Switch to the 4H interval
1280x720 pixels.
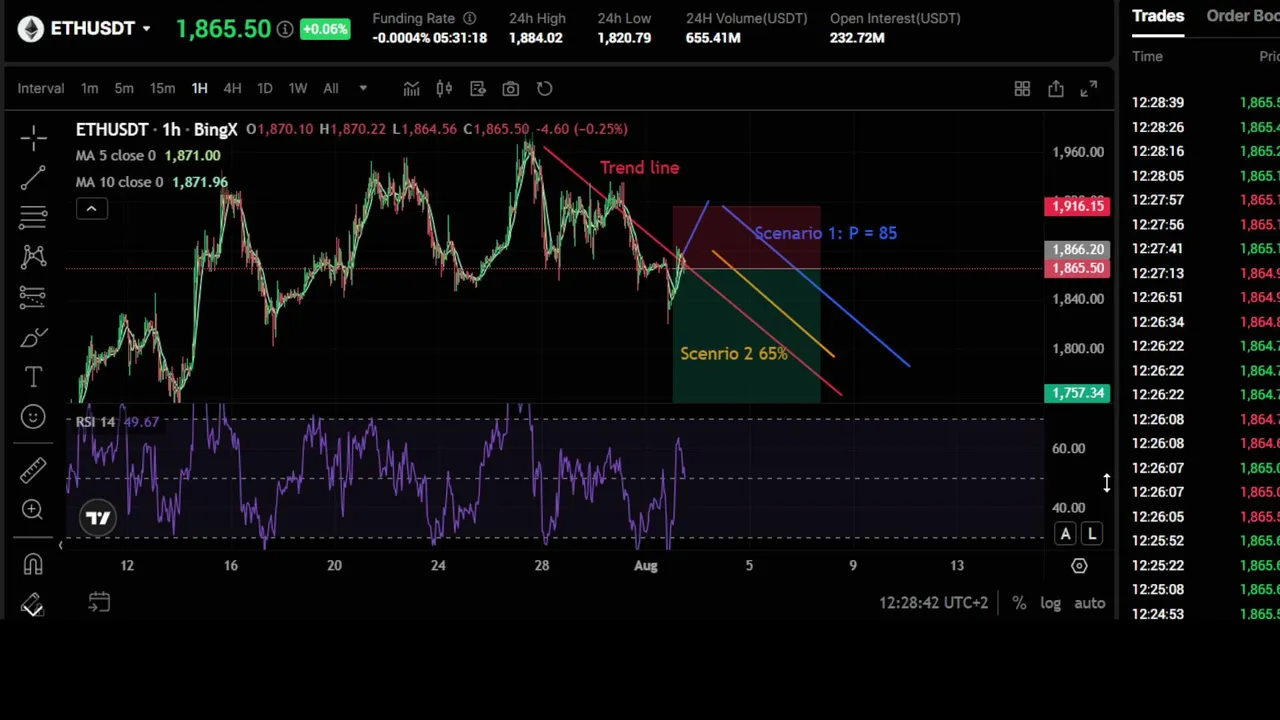coord(232,89)
